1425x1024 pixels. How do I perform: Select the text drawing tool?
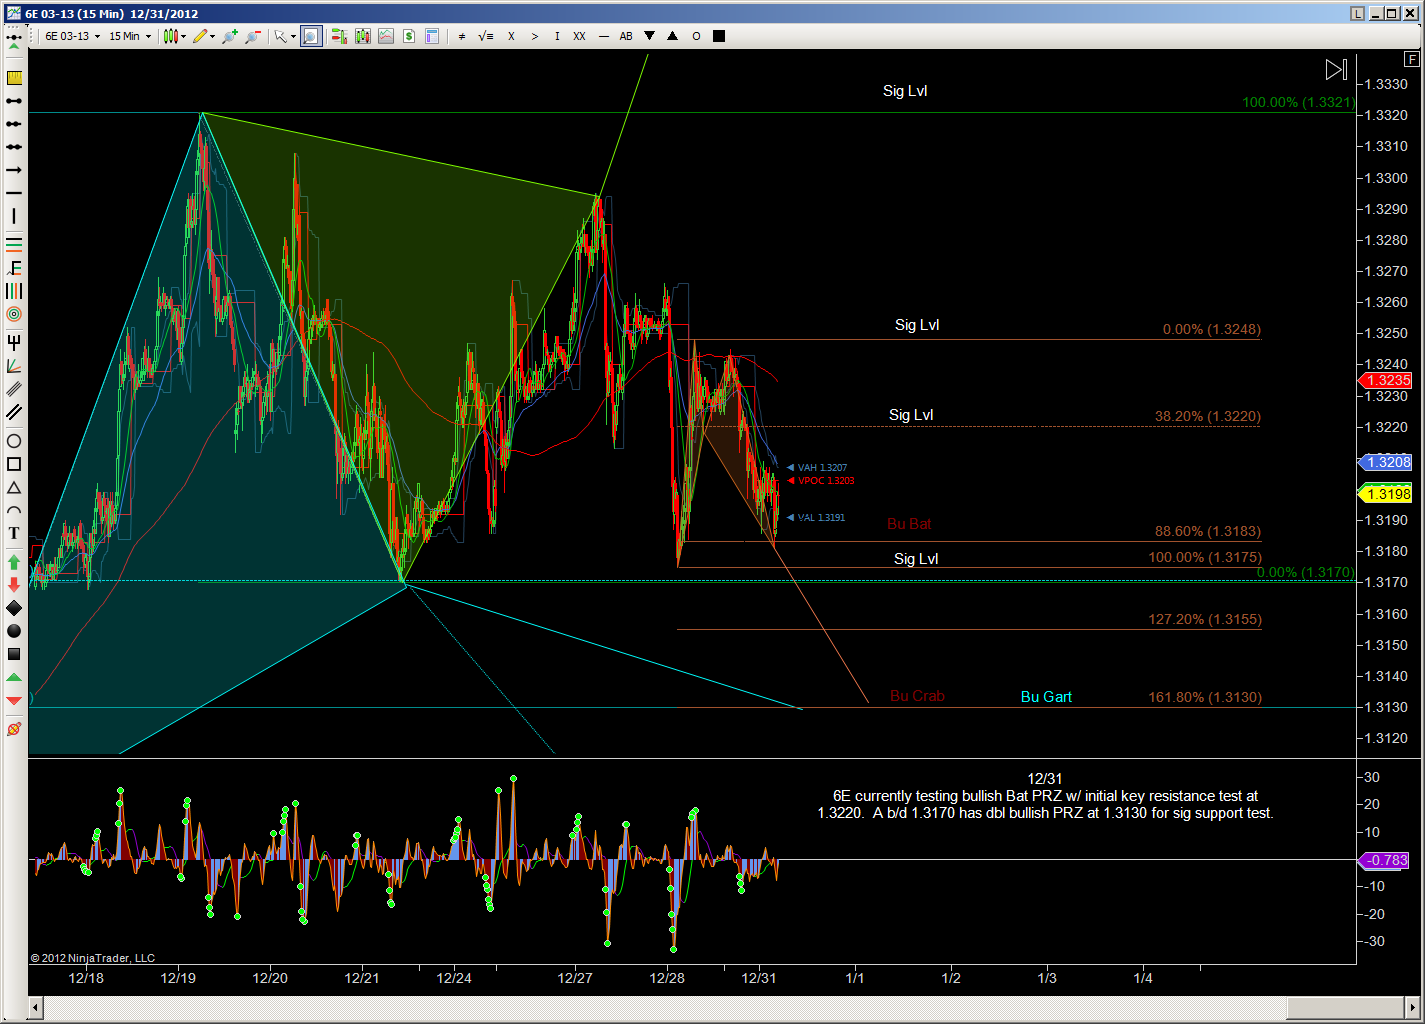point(14,534)
